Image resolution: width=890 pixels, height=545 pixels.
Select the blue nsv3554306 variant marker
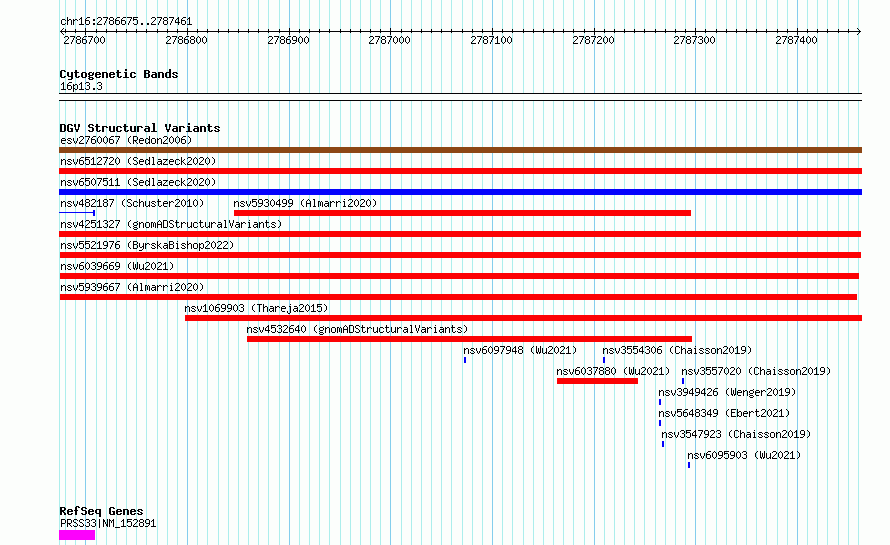604,360
